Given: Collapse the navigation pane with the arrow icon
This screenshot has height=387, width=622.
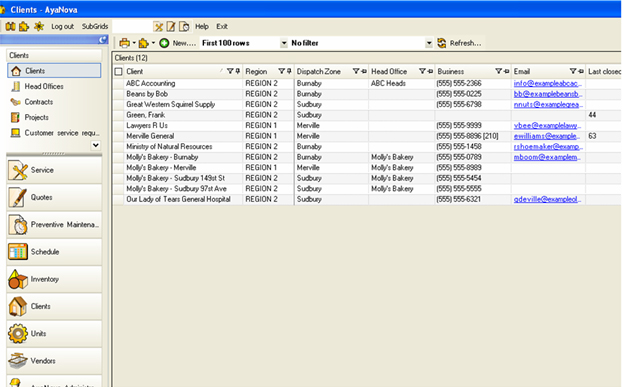Looking at the screenshot, I should point(103,39).
